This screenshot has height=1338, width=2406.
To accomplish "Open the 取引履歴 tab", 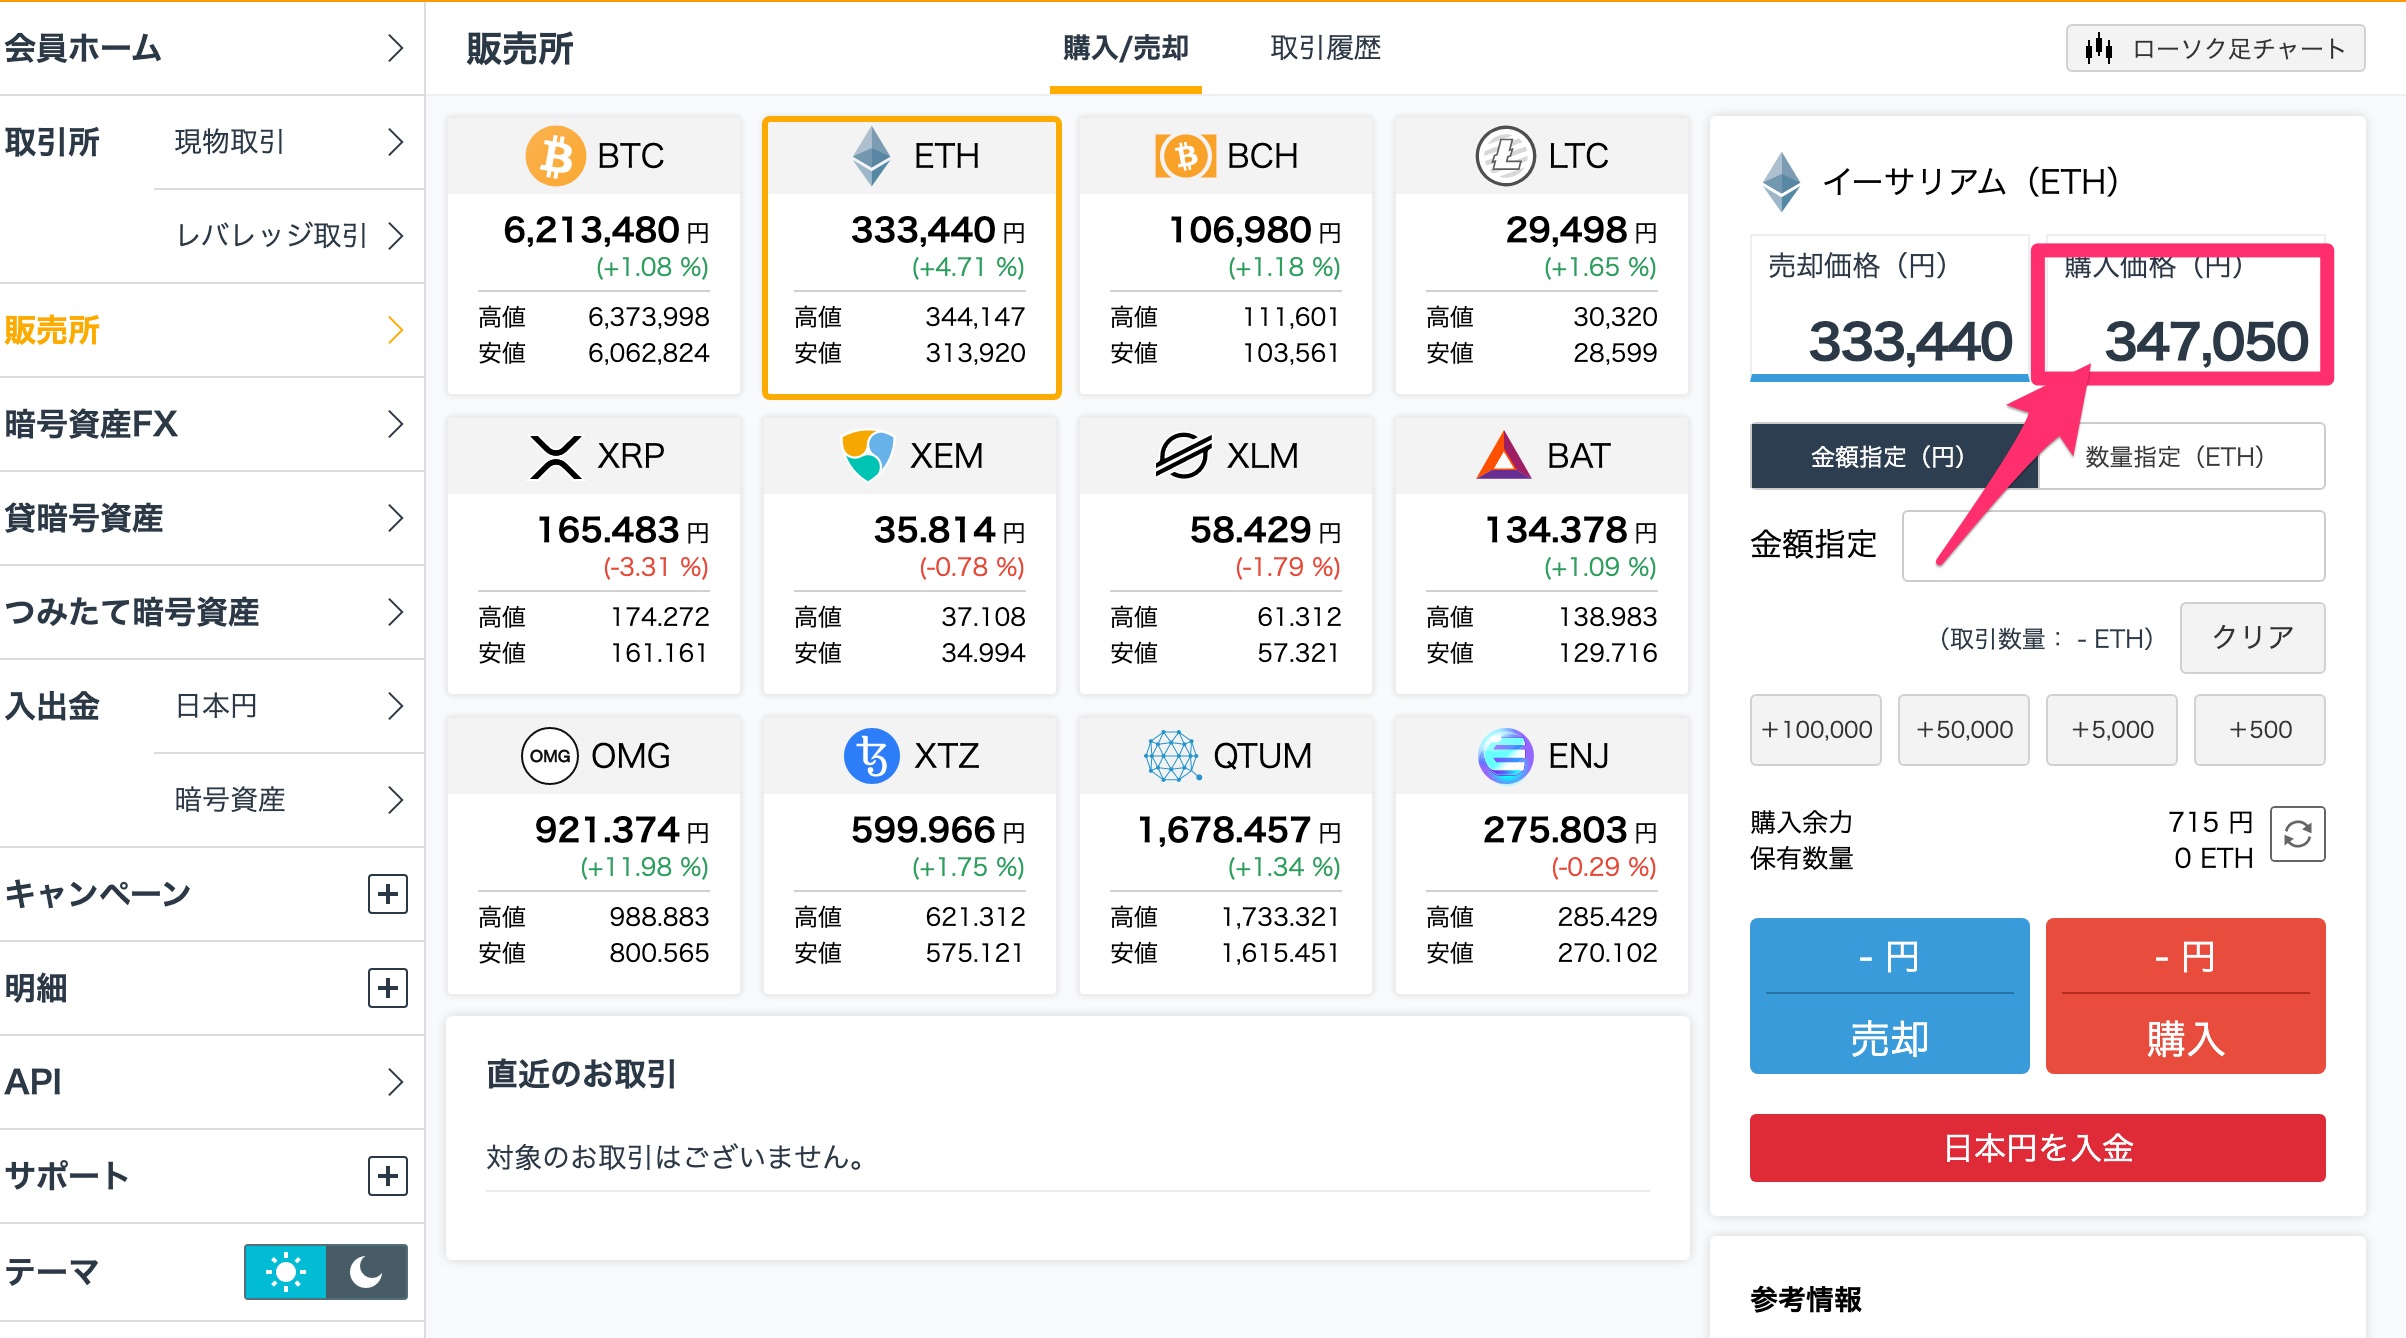I will pos(1325,48).
